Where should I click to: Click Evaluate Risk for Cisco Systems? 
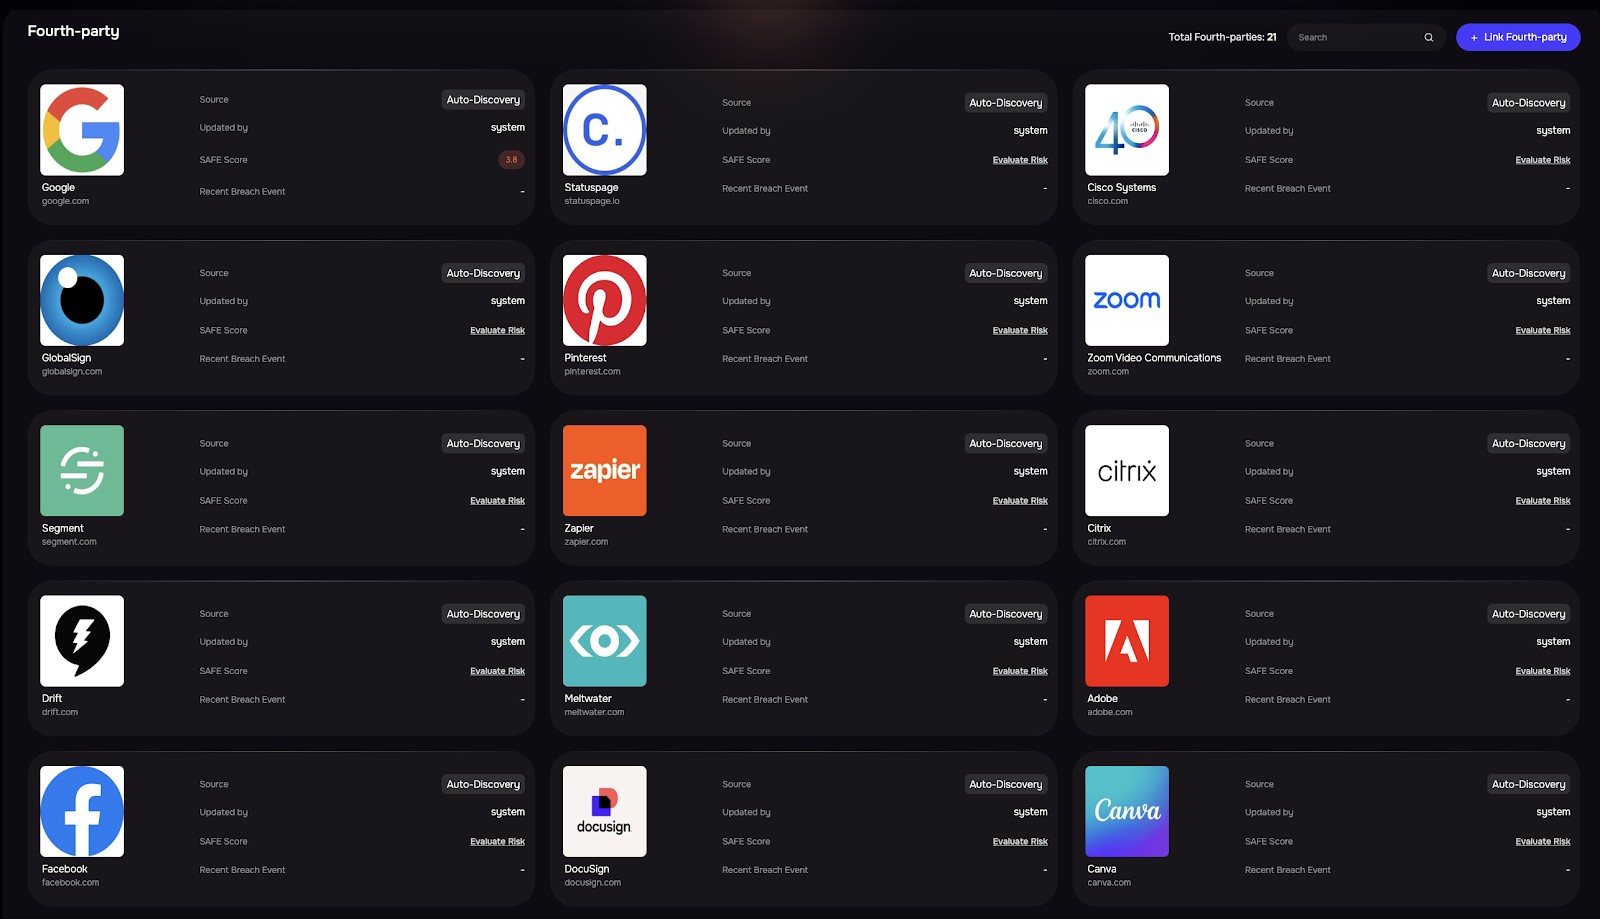tap(1543, 160)
